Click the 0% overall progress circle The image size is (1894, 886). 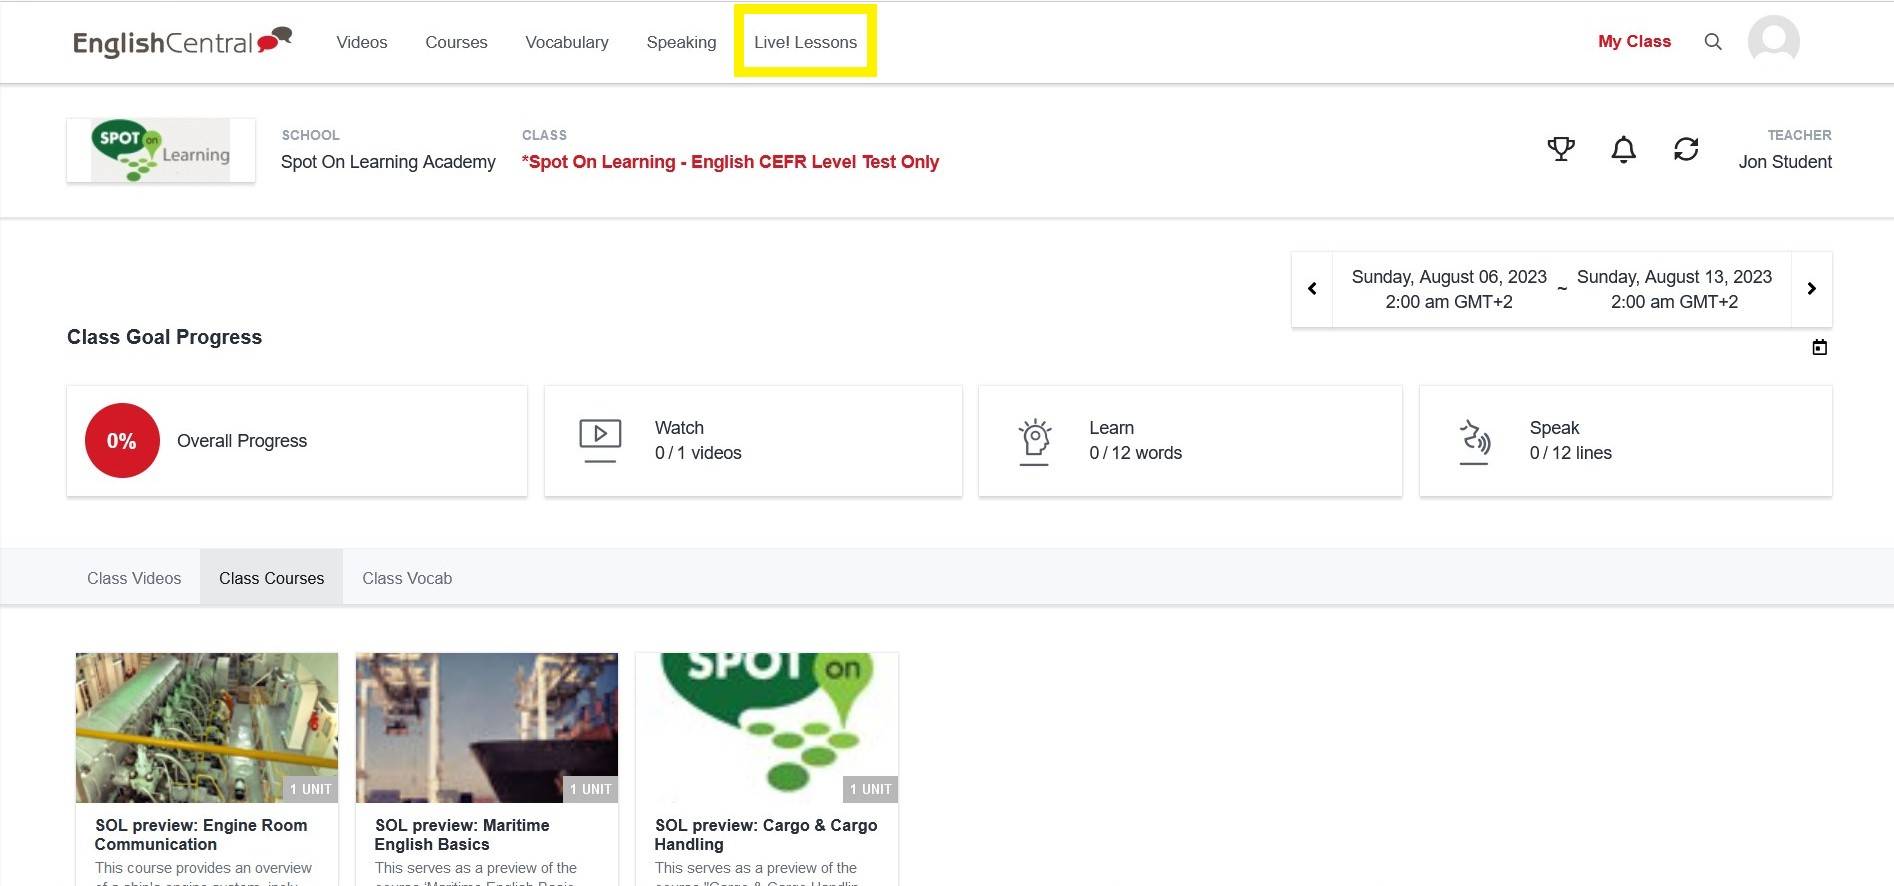122,441
